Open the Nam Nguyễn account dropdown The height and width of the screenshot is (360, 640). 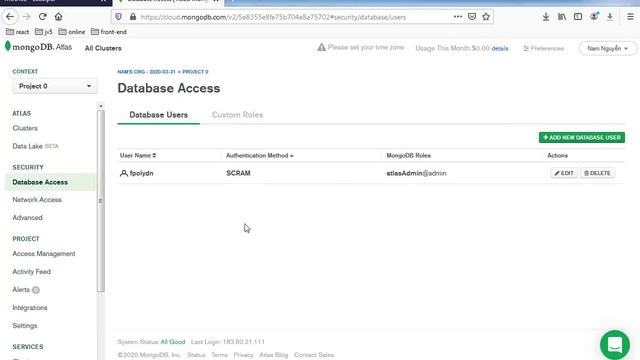[607, 48]
